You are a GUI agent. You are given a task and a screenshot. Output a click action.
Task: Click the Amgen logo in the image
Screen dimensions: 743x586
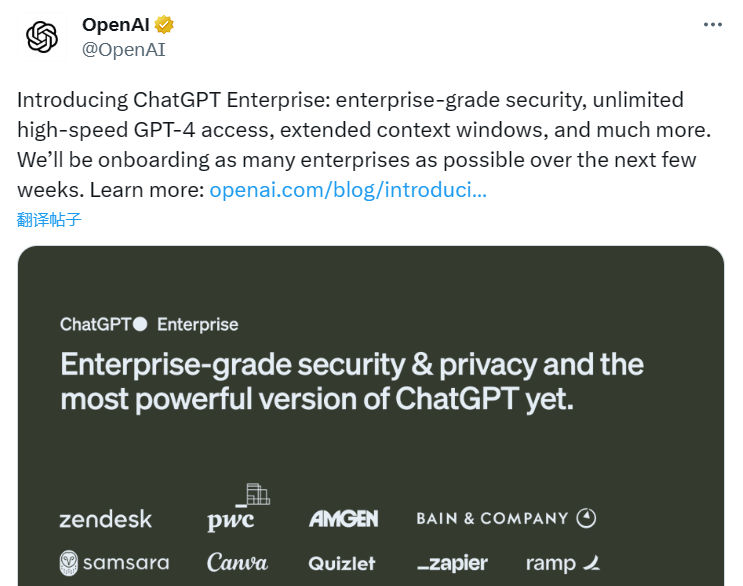(343, 519)
